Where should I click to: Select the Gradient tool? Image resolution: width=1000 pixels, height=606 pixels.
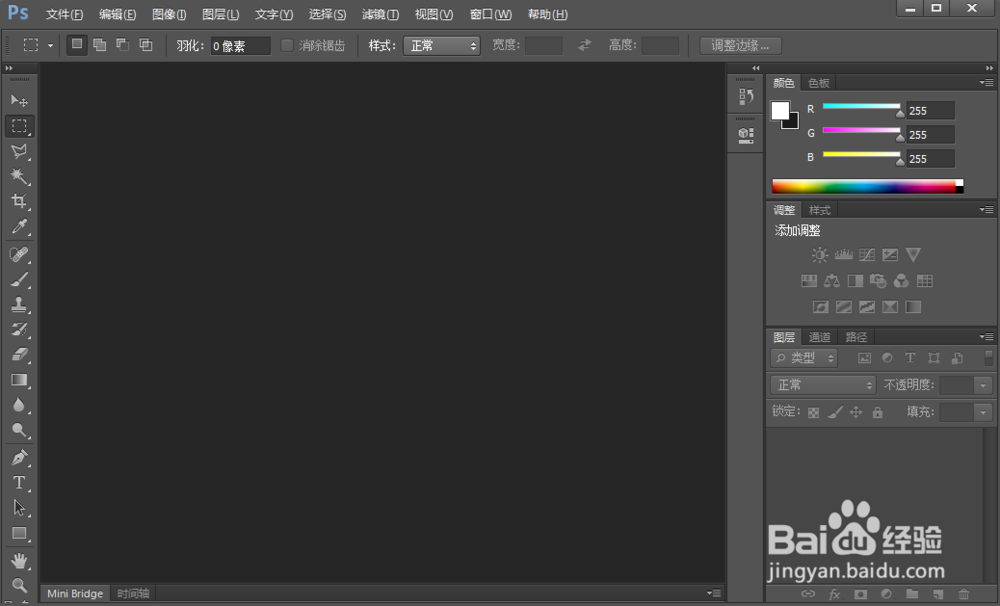pos(19,380)
